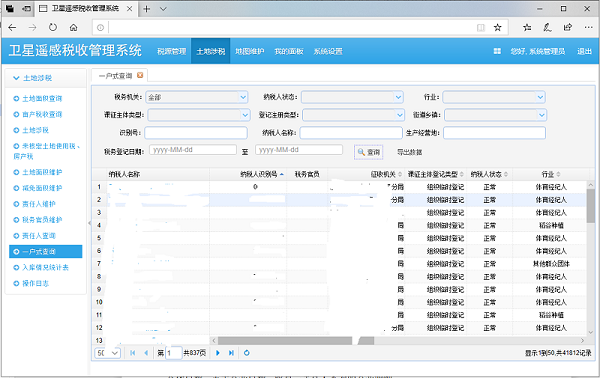Click the grid icon beside 您好
The width and height of the screenshot is (600, 378).
pos(497,51)
